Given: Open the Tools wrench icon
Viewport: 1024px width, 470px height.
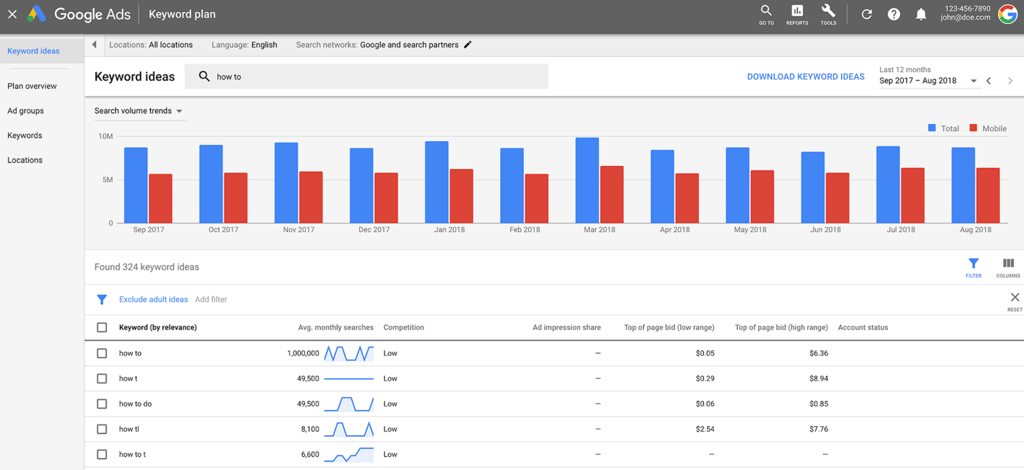Looking at the screenshot, I should [x=828, y=14].
